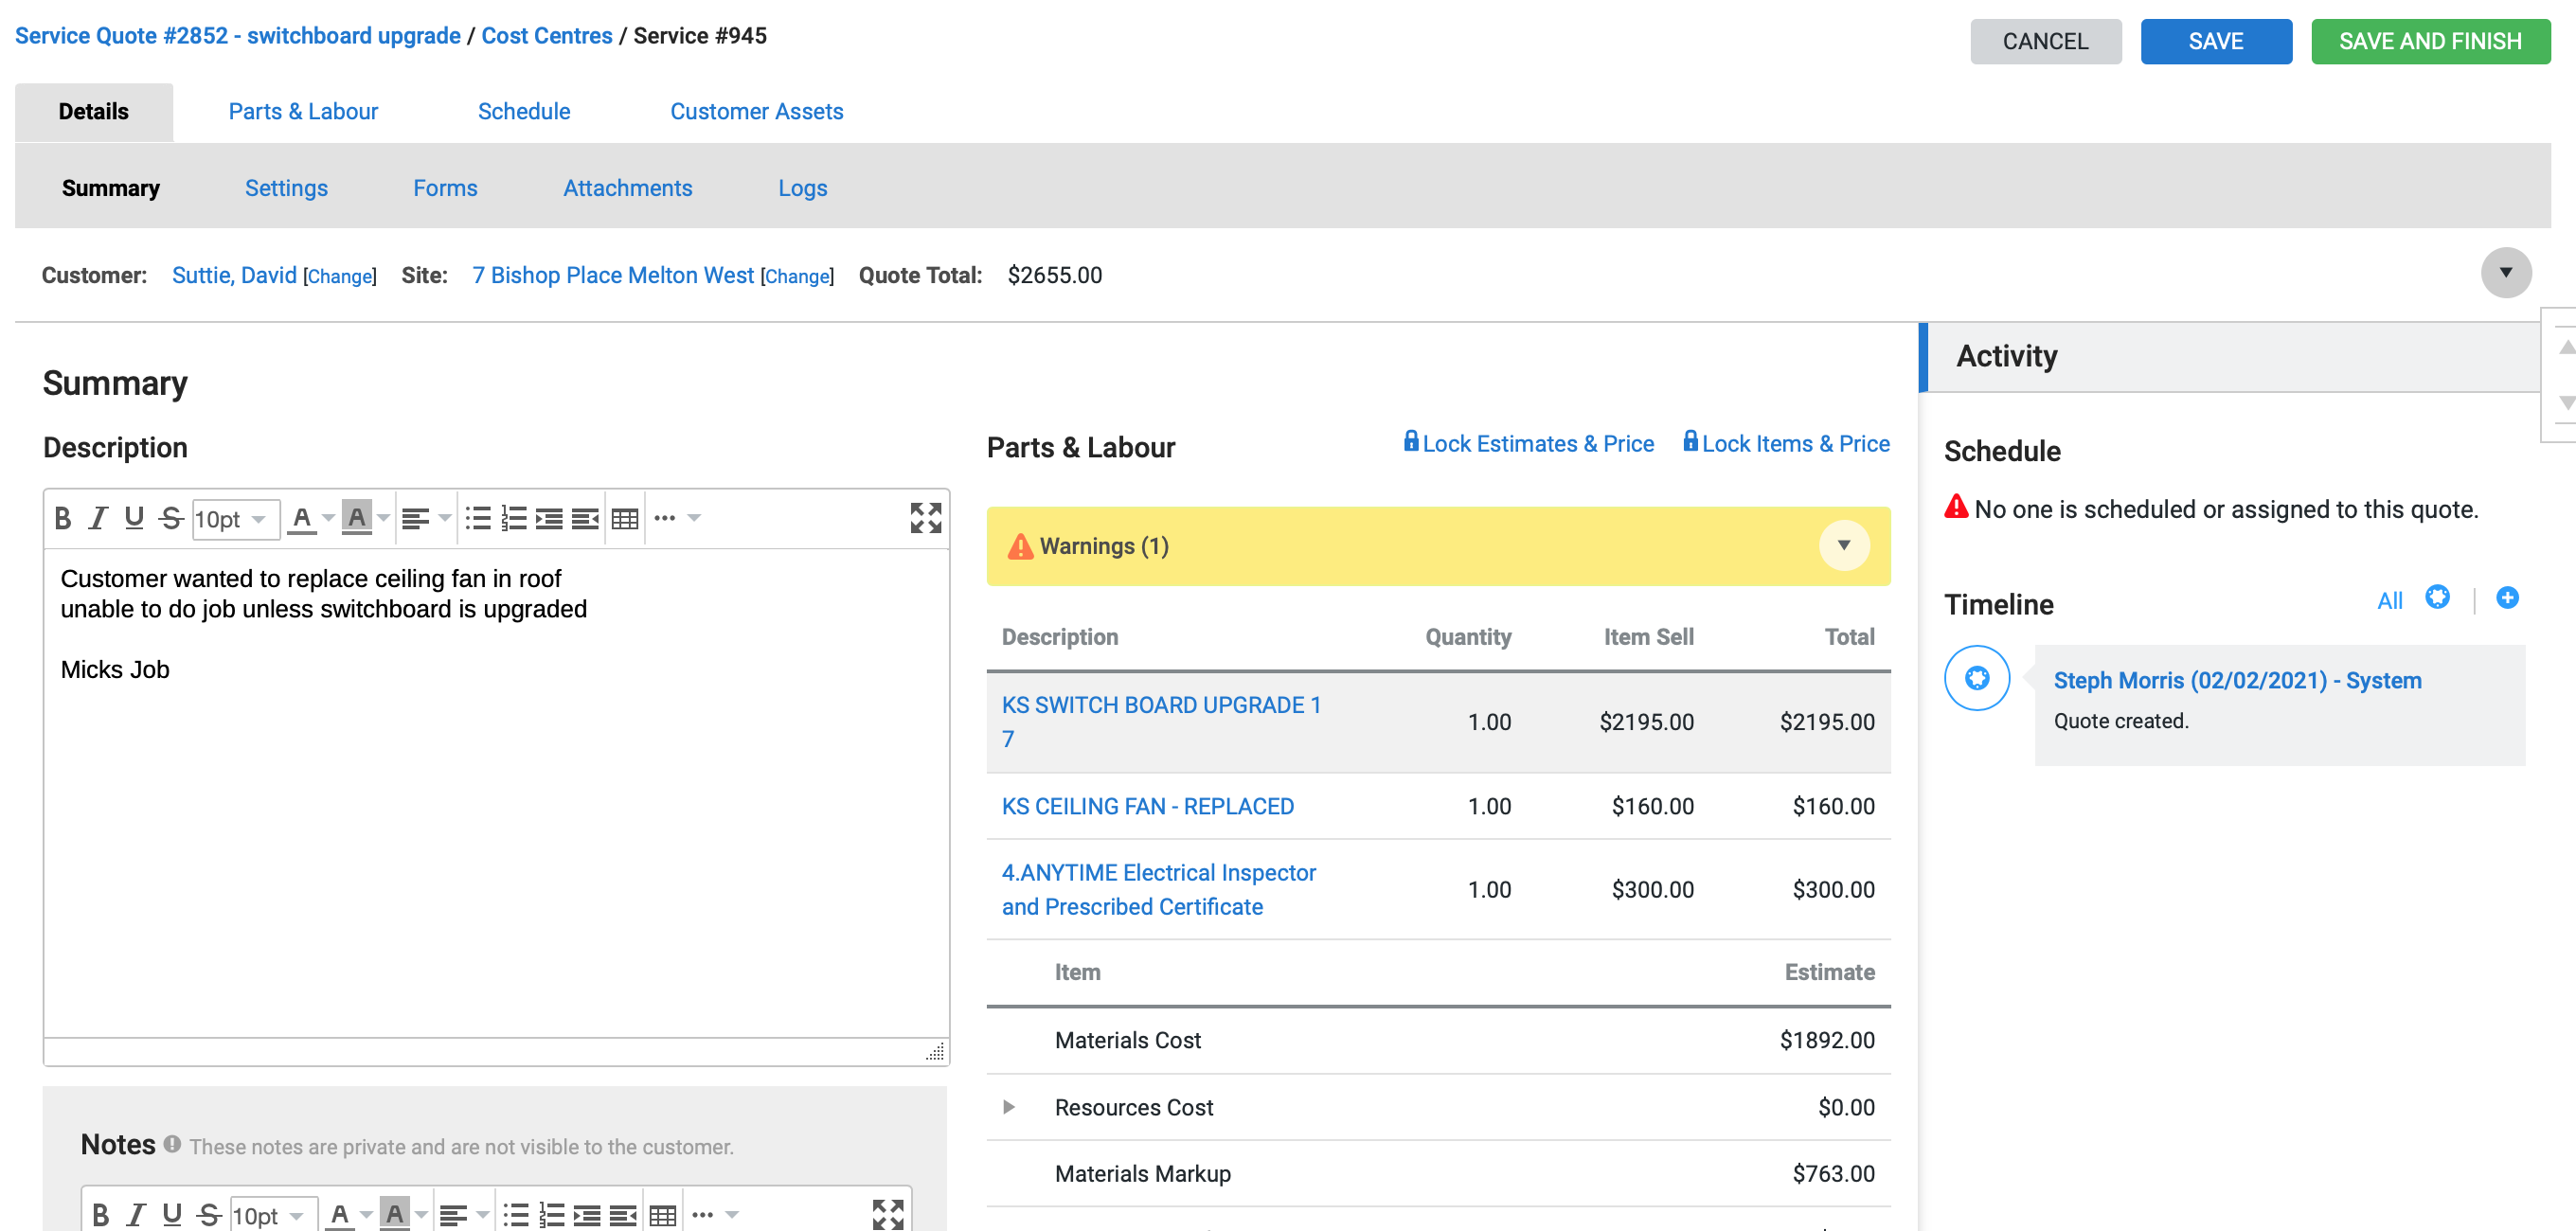Open text background color picker in Description
Screen dimensions: 2576x1231
pyautogui.click(x=383, y=518)
